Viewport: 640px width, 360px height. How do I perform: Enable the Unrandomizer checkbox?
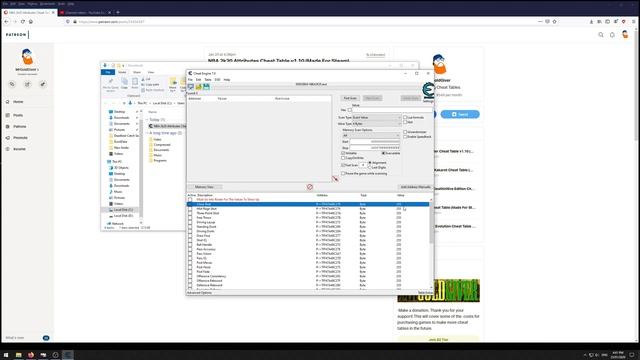pos(405,132)
